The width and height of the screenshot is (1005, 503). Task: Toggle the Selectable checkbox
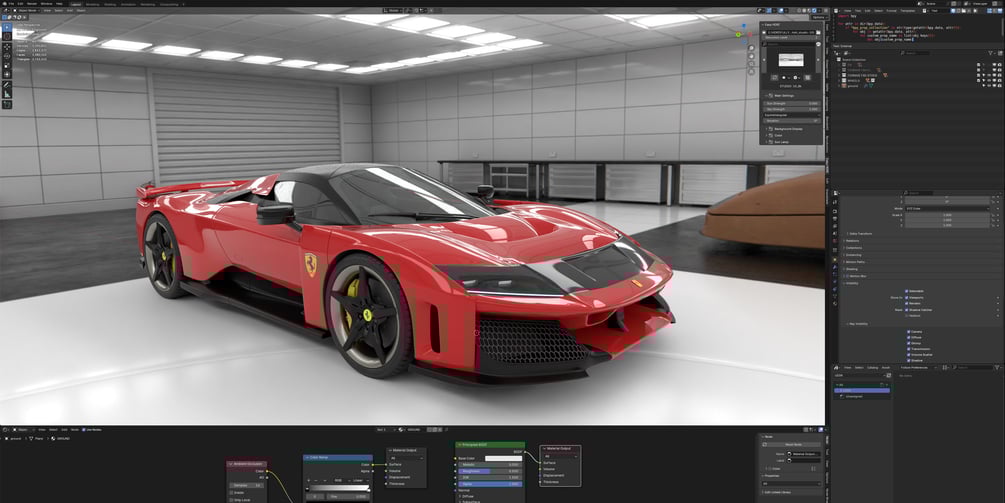907,291
